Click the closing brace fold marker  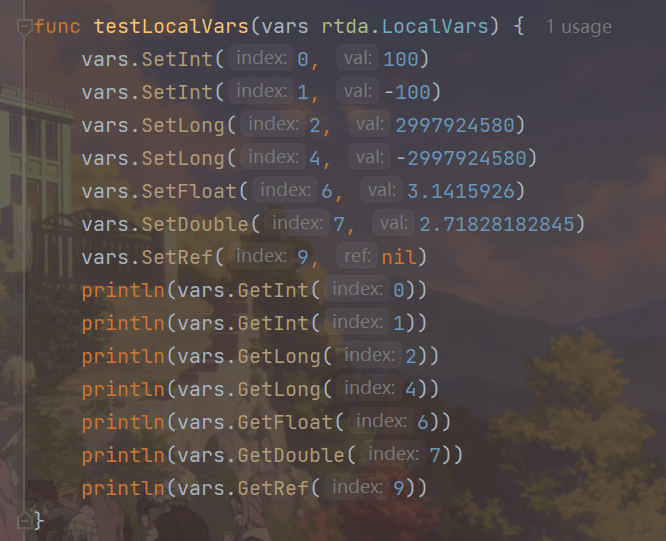(x=24, y=520)
